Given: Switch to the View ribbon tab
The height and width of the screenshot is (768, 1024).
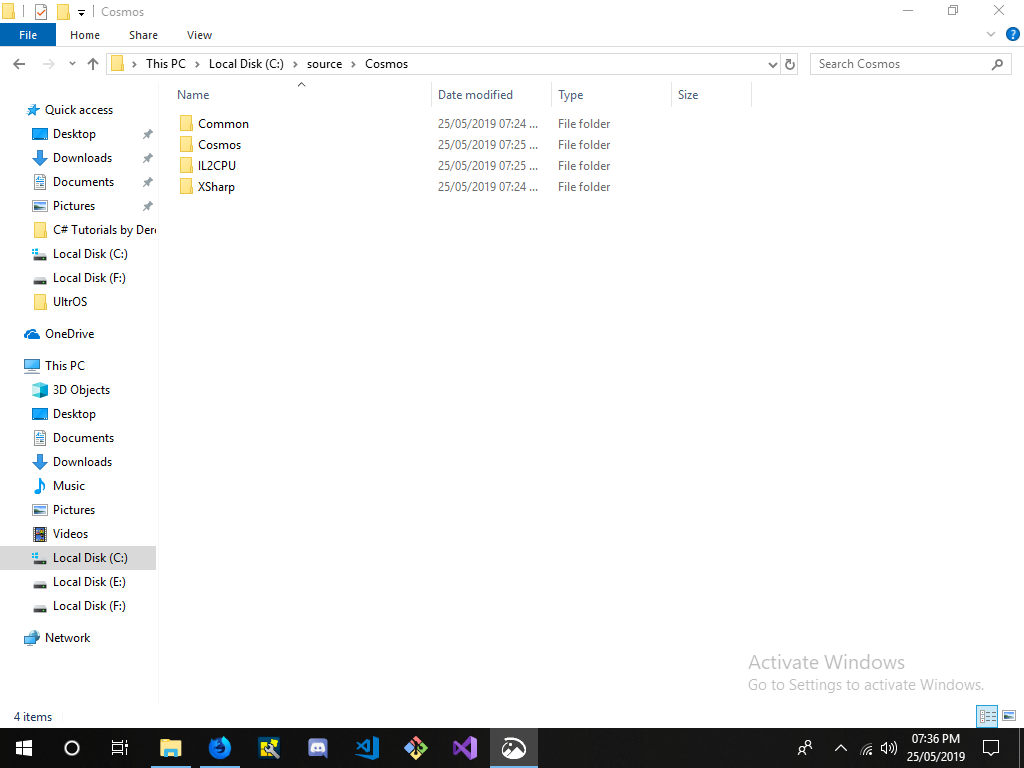Looking at the screenshot, I should click(x=199, y=34).
